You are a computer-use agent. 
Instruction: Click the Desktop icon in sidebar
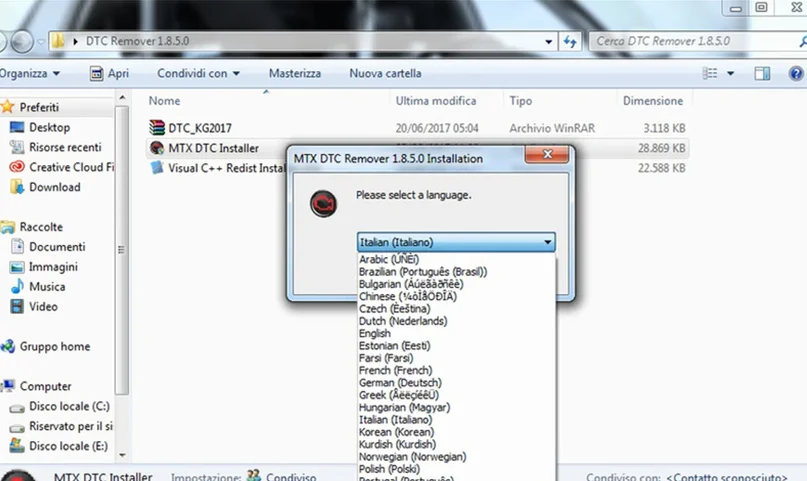17,127
